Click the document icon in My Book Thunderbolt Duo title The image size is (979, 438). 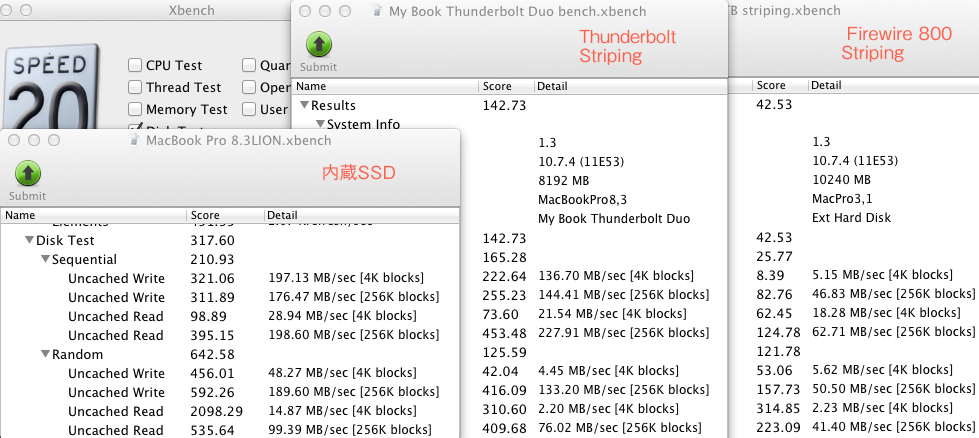point(376,11)
